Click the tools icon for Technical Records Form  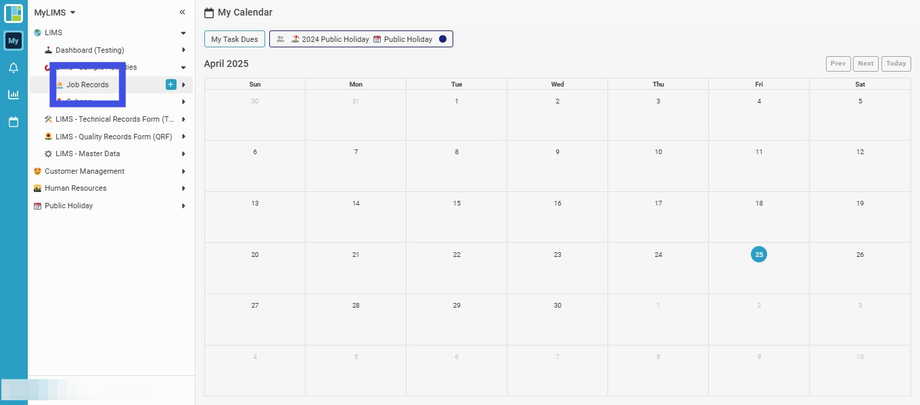pyautogui.click(x=48, y=119)
